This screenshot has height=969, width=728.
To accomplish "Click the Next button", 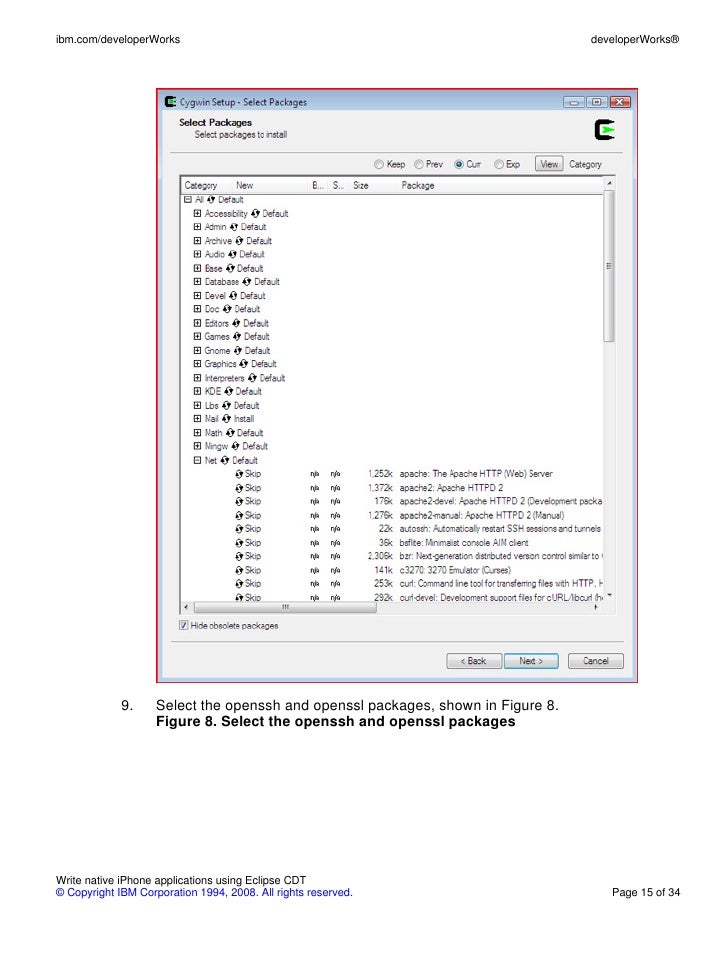I will (531, 661).
